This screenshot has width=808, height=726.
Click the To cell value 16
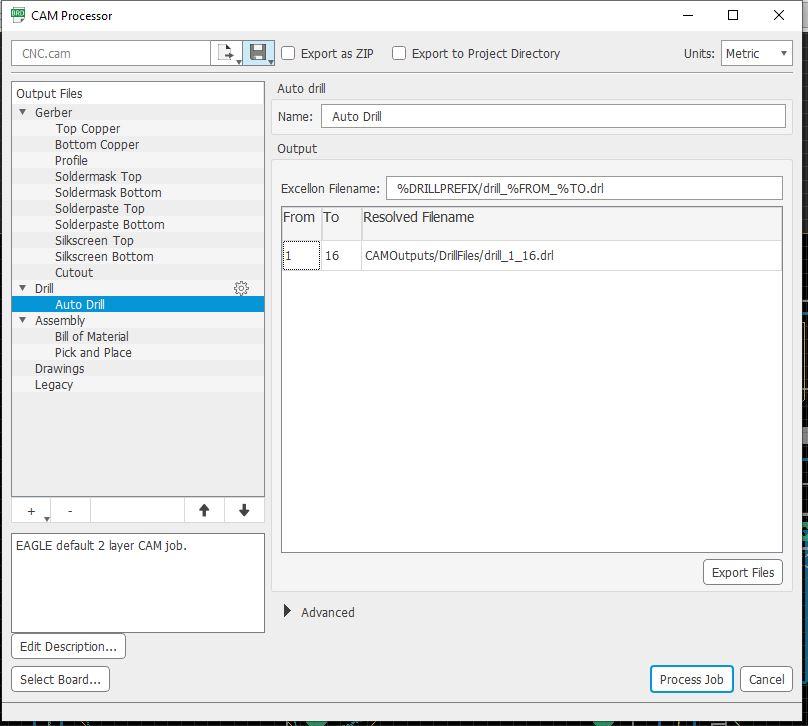pos(341,255)
